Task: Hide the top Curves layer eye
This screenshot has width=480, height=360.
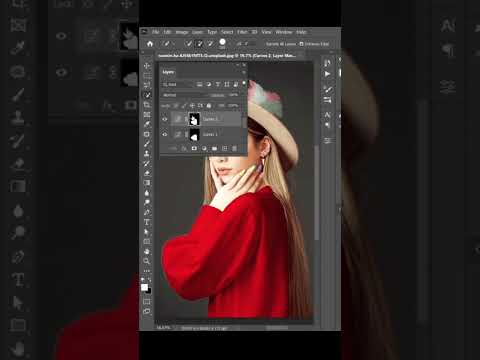Action: (165, 119)
